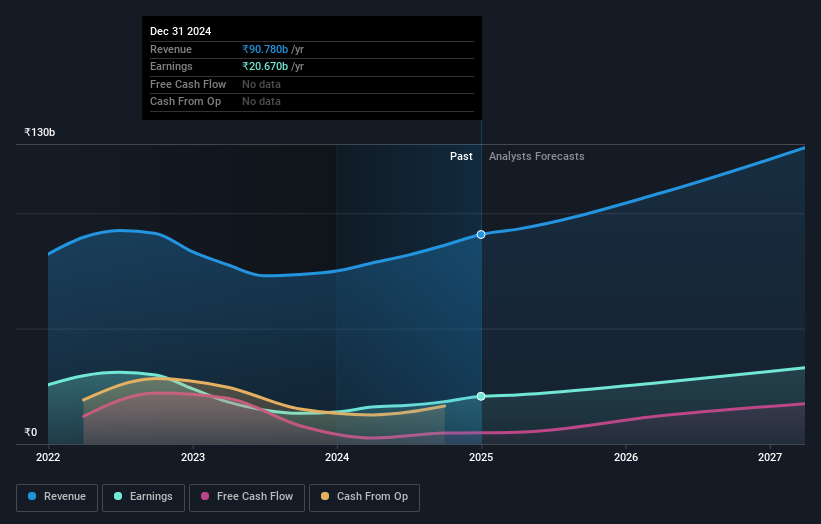Click the 2024 x-axis label
This screenshot has height=524, width=821.
337,458
